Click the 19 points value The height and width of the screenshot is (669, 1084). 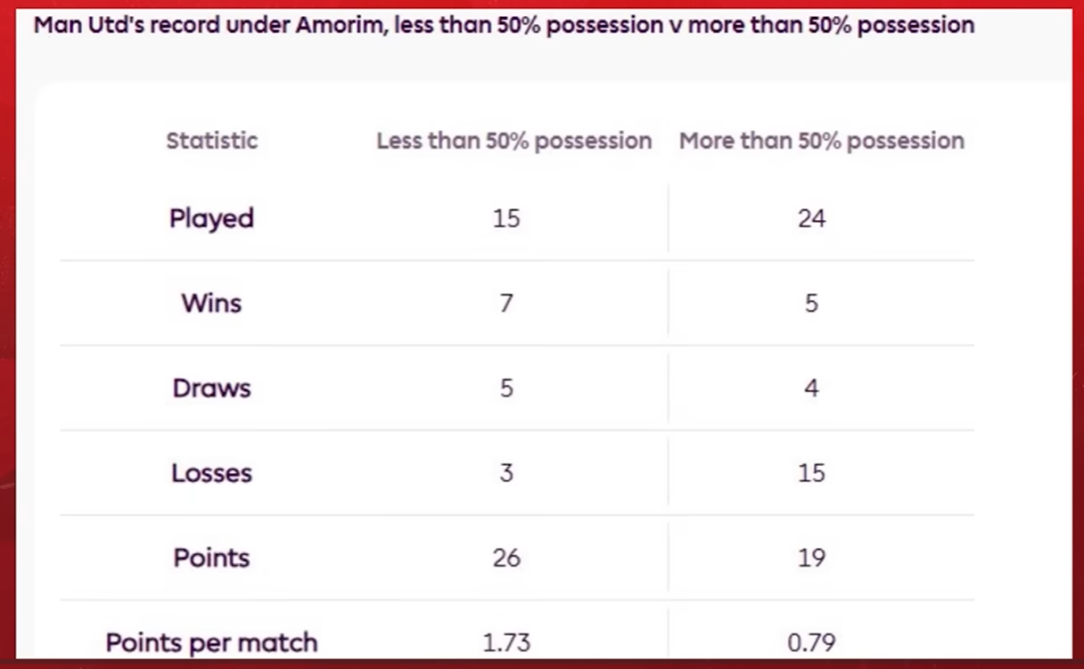[x=812, y=558]
